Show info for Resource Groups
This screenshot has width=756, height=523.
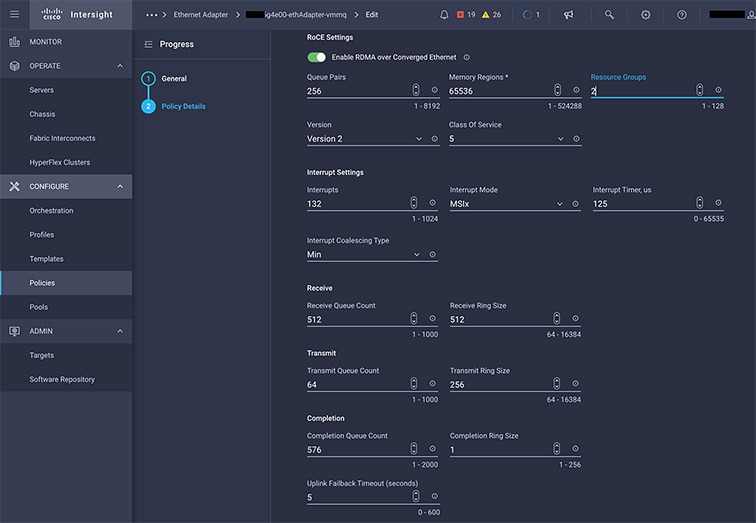tap(718, 90)
